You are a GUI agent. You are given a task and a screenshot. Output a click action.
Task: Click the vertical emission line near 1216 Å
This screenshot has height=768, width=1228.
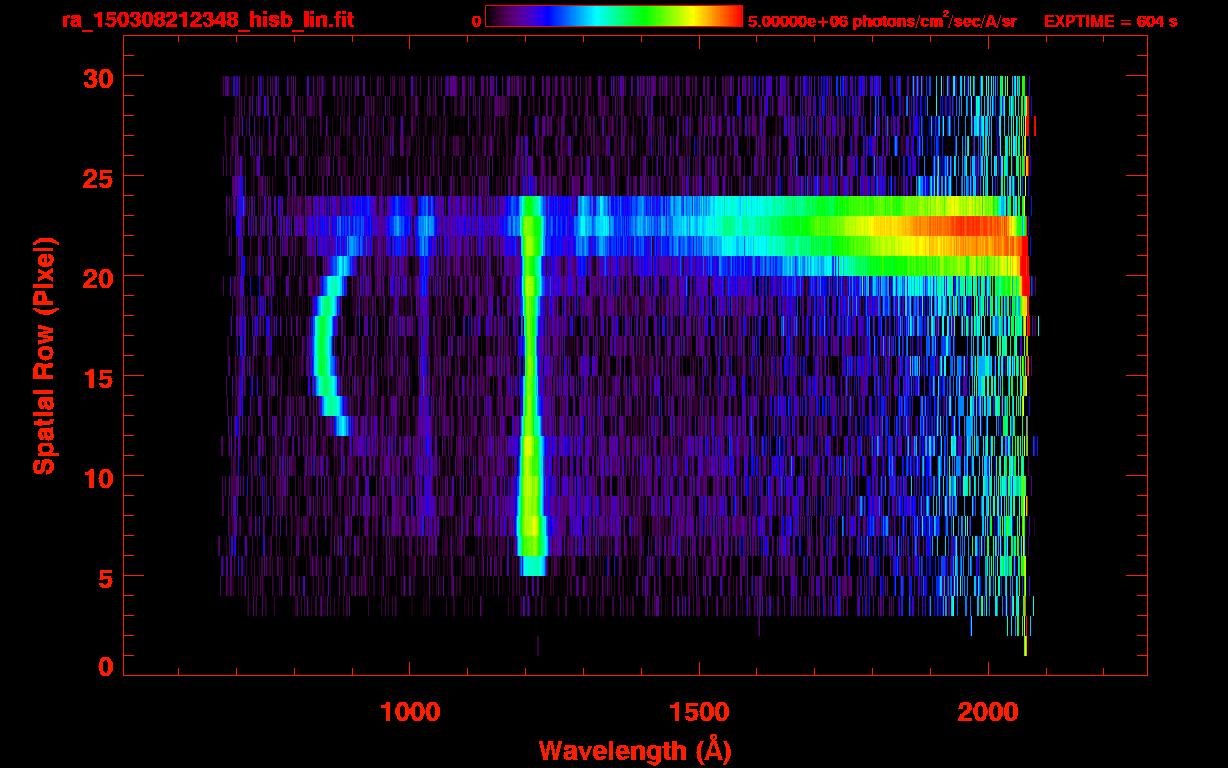(530, 386)
